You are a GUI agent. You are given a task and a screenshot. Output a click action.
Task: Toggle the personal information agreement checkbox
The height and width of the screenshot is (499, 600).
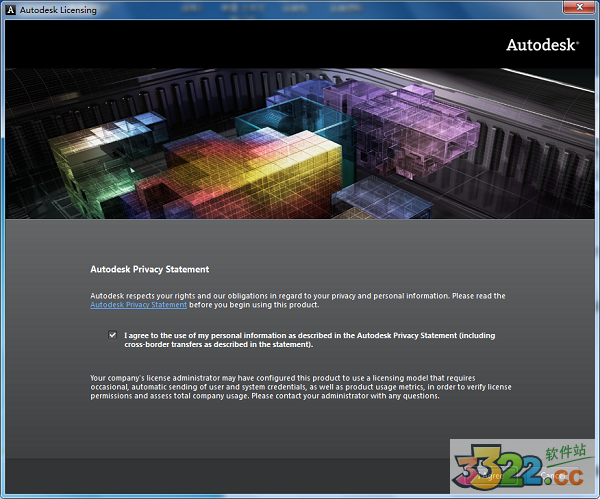112,335
